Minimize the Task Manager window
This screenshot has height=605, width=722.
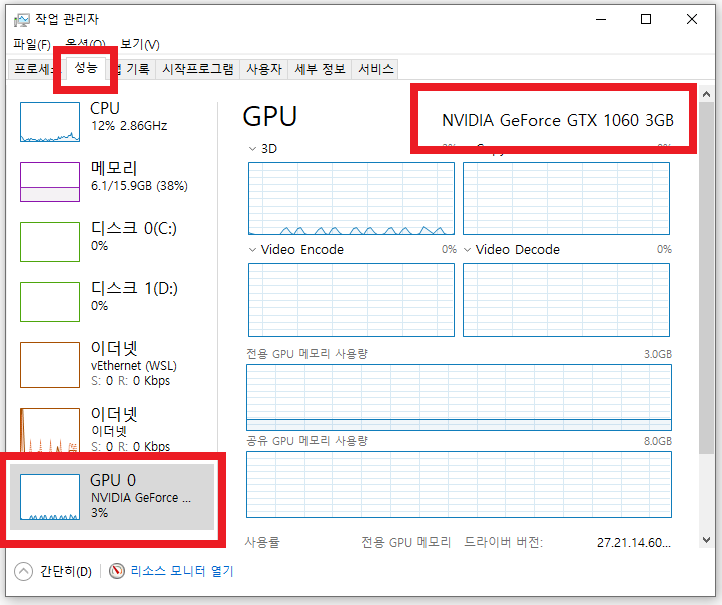(x=601, y=19)
